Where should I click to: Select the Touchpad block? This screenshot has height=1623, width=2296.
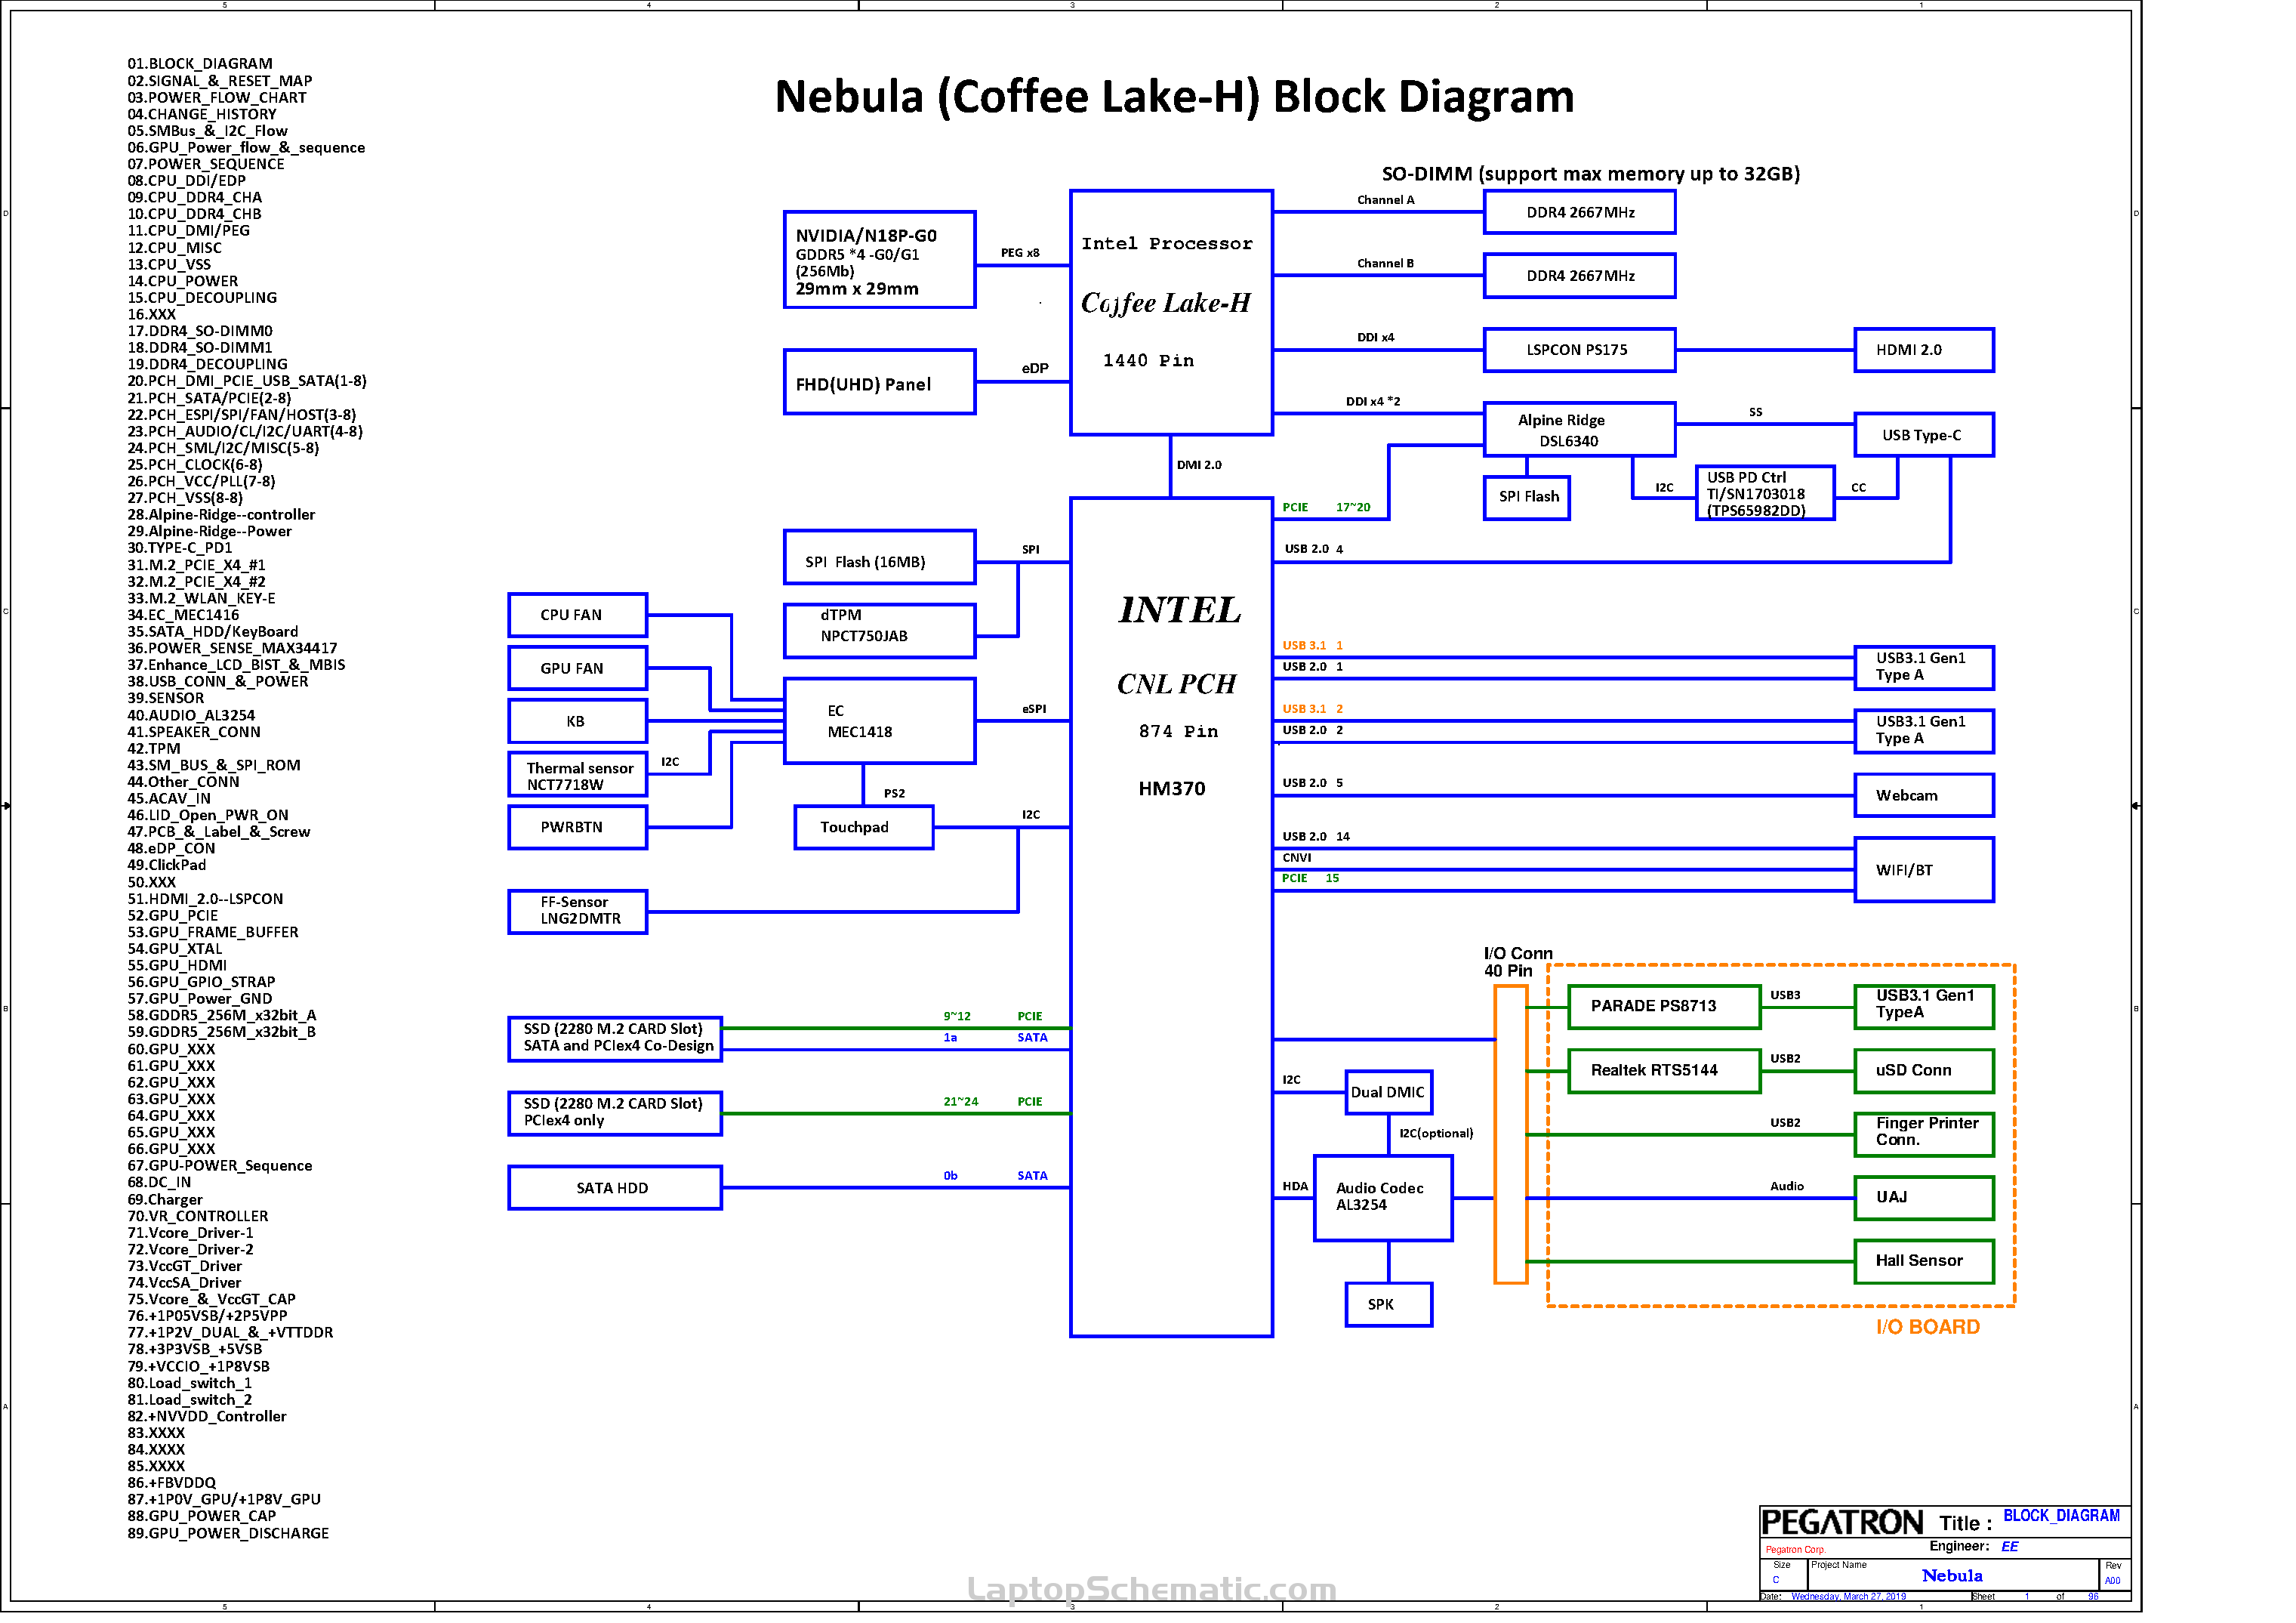(x=865, y=828)
